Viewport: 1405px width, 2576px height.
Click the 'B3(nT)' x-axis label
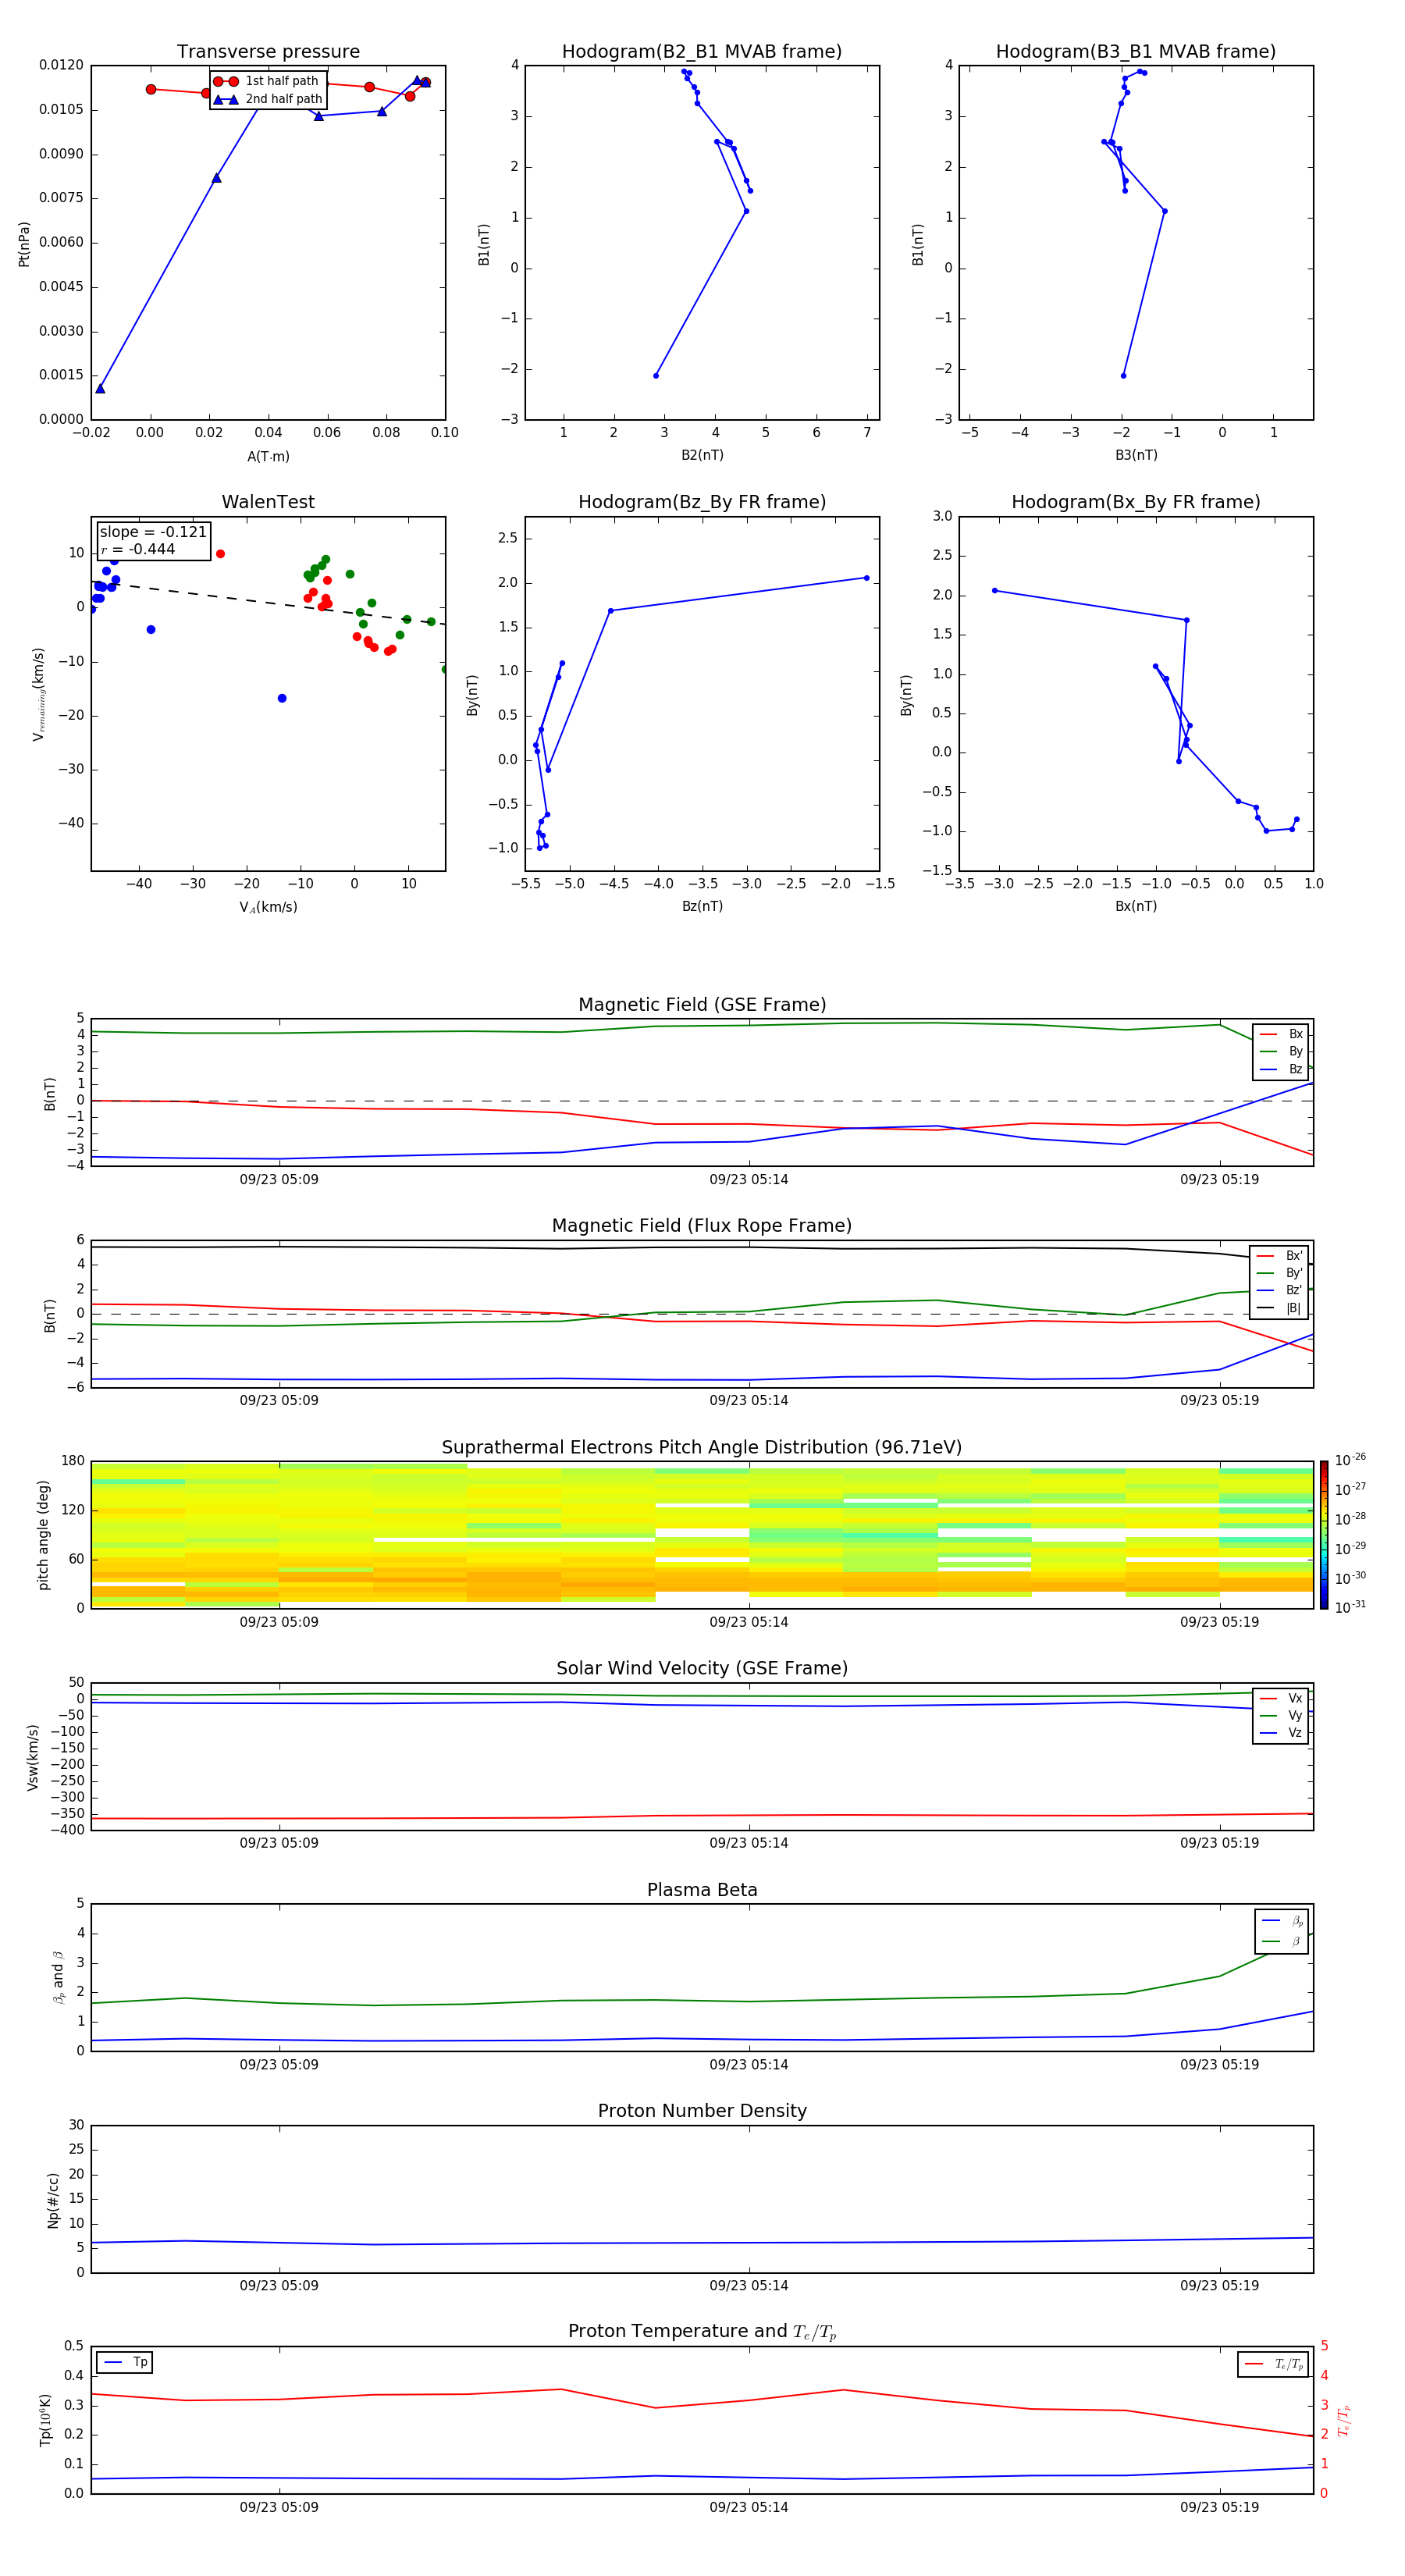point(1136,456)
